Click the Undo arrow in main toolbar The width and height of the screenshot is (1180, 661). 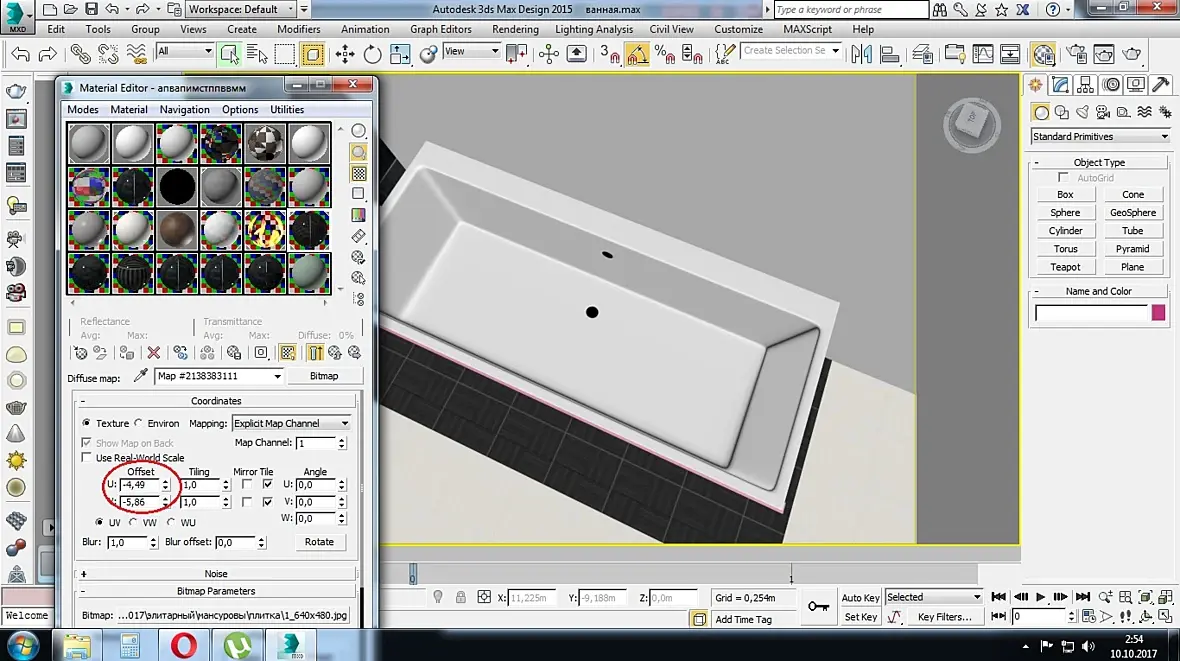coord(21,54)
